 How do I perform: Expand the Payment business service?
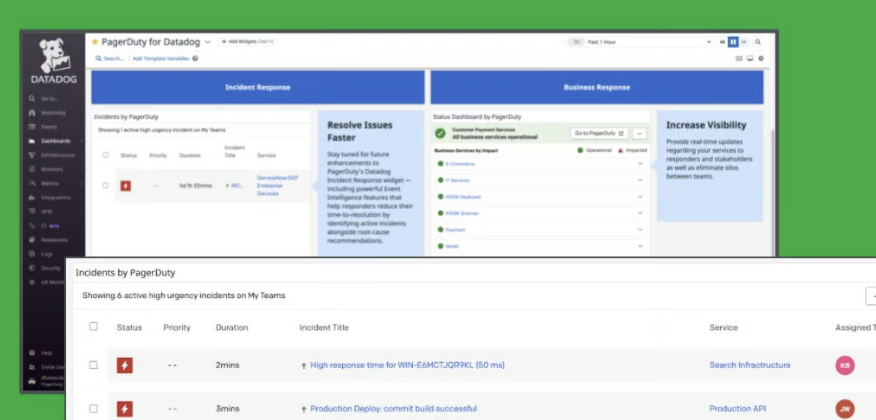[x=640, y=230]
